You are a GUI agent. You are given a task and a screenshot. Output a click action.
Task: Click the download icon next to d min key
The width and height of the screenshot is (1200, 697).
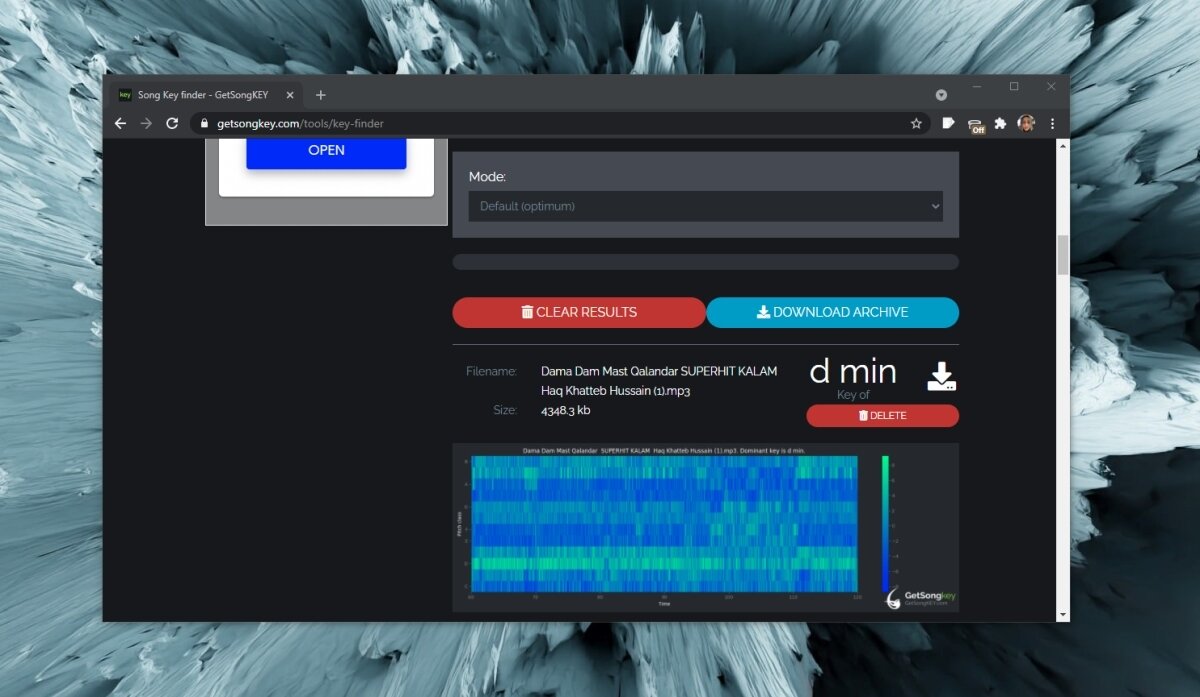tap(940, 377)
